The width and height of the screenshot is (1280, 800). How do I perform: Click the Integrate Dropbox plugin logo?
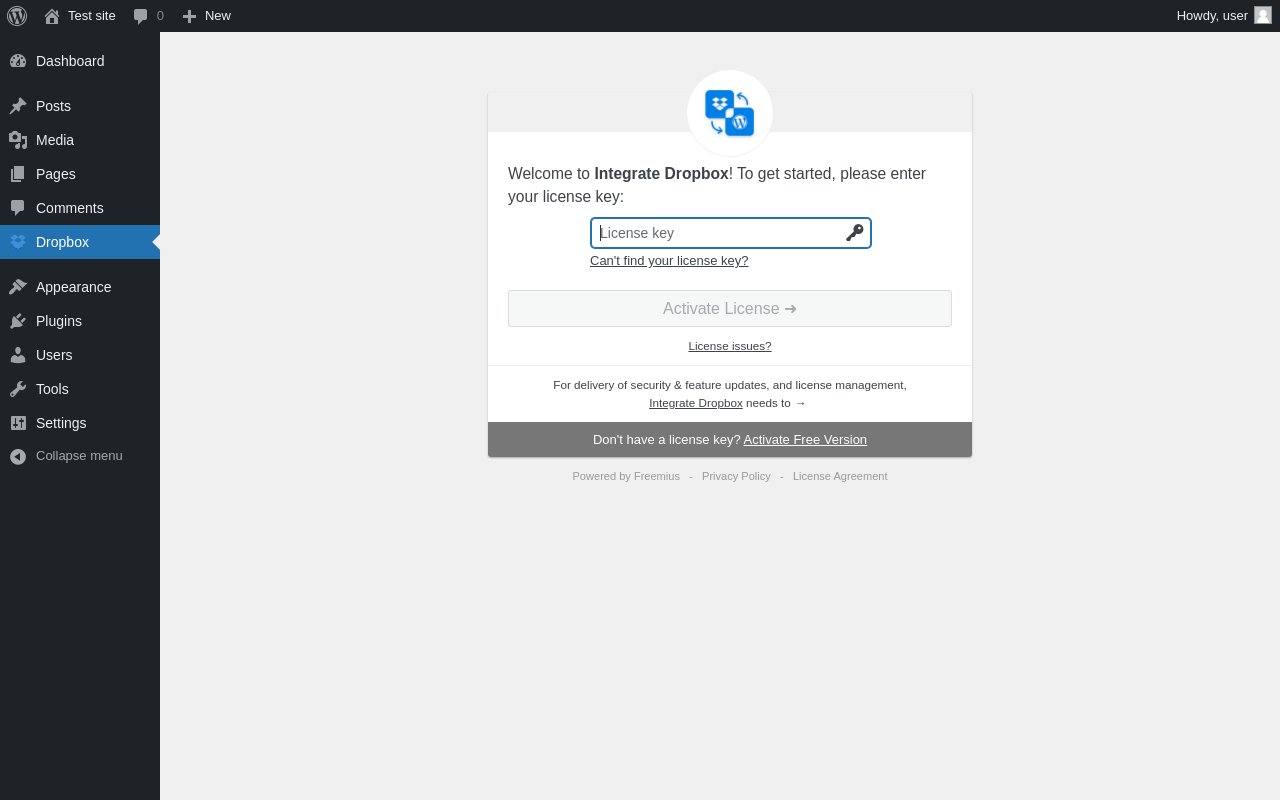(730, 113)
